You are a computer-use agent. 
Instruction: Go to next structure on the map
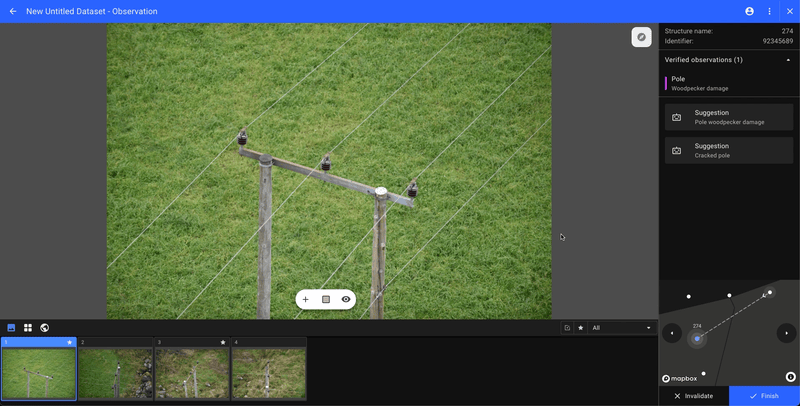click(786, 333)
